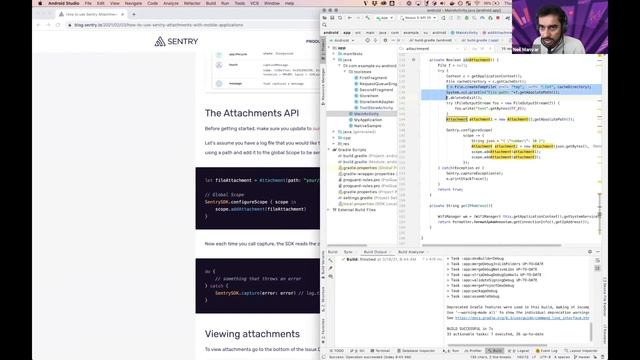640x360 pixels.
Task: Expand the res folder
Action: 334,144
